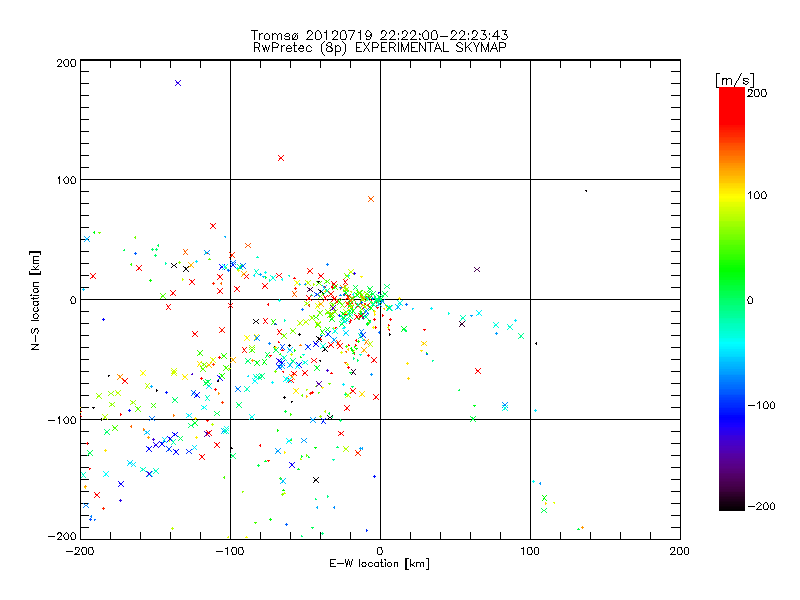Click the colorbar label '200' at top

tap(757, 93)
